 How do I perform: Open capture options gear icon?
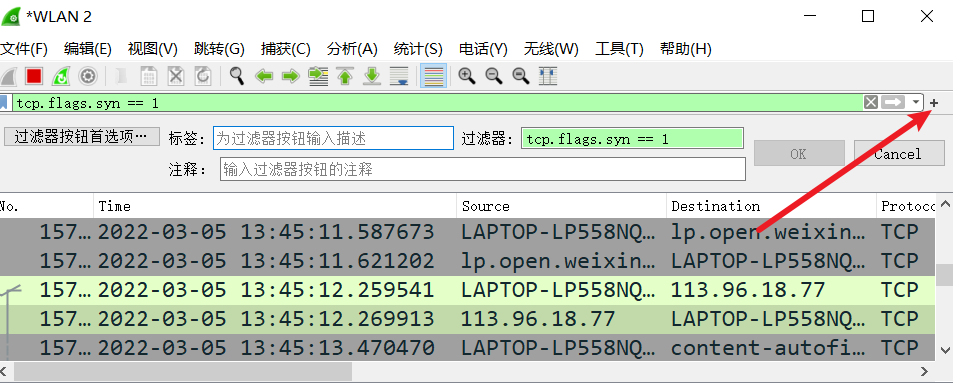[88, 76]
